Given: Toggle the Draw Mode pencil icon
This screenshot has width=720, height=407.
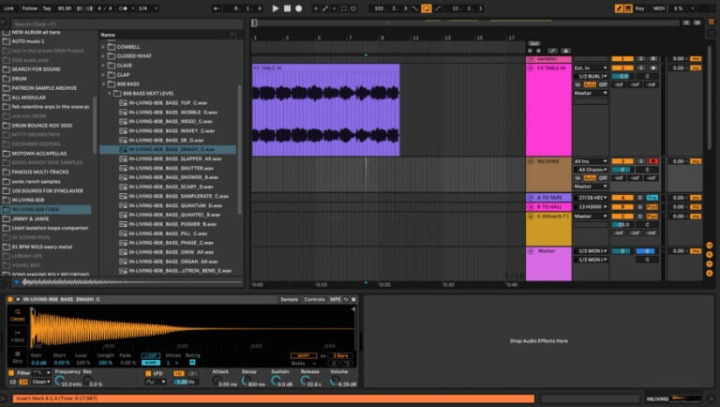Looking at the screenshot, I should (x=619, y=8).
